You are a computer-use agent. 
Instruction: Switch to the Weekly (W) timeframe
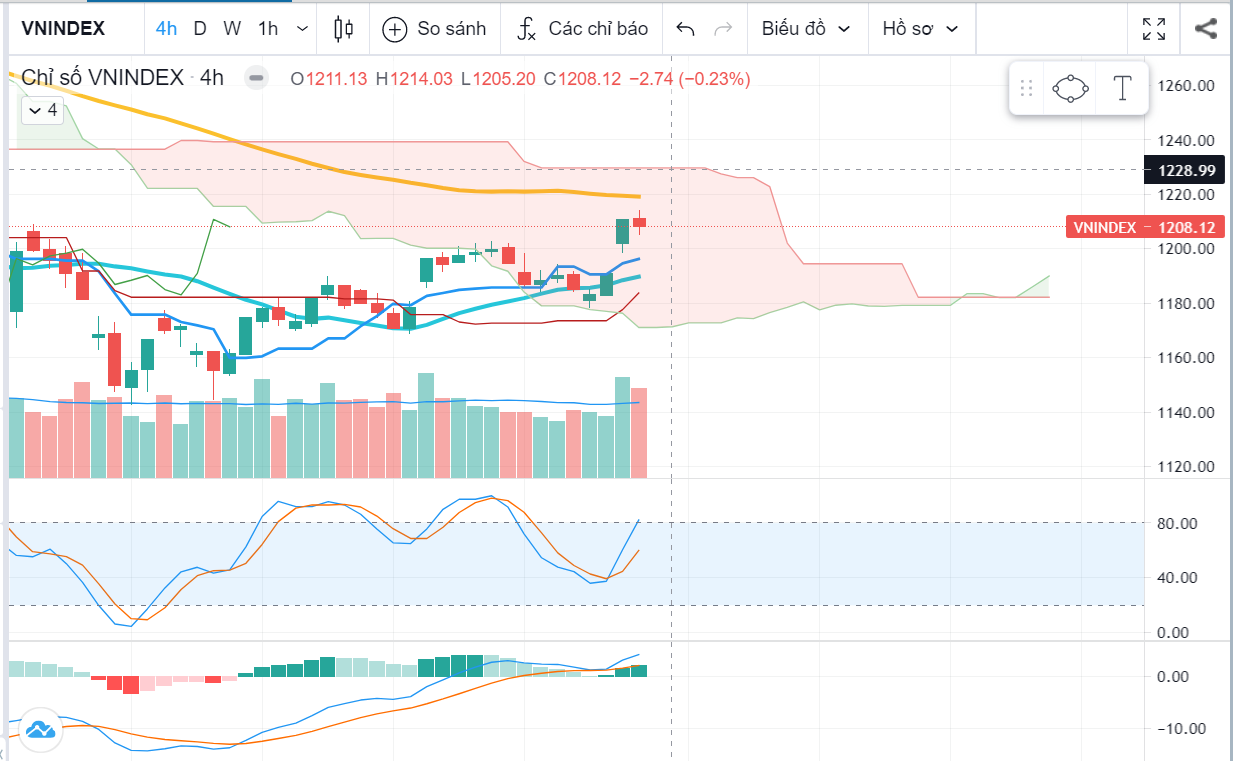pos(232,29)
